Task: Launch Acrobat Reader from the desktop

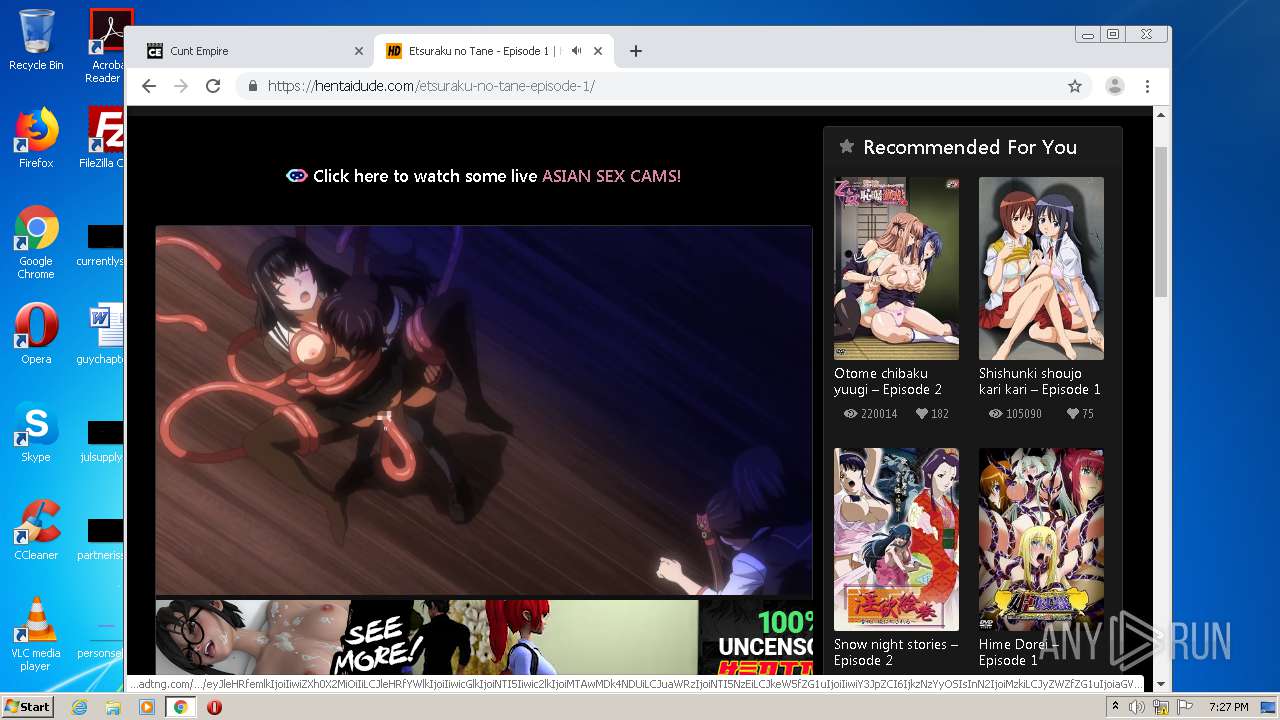Action: (106, 46)
